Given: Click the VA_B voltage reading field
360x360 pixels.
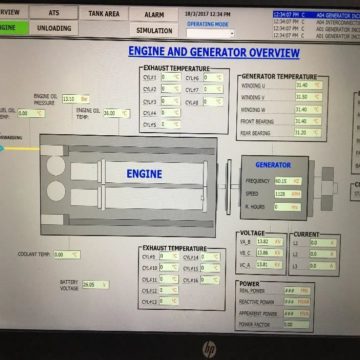Looking at the screenshot, I should click(269, 242).
